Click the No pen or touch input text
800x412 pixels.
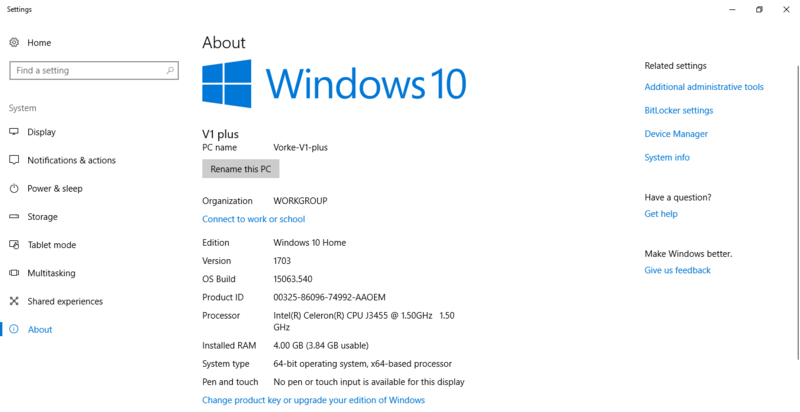[369, 382]
